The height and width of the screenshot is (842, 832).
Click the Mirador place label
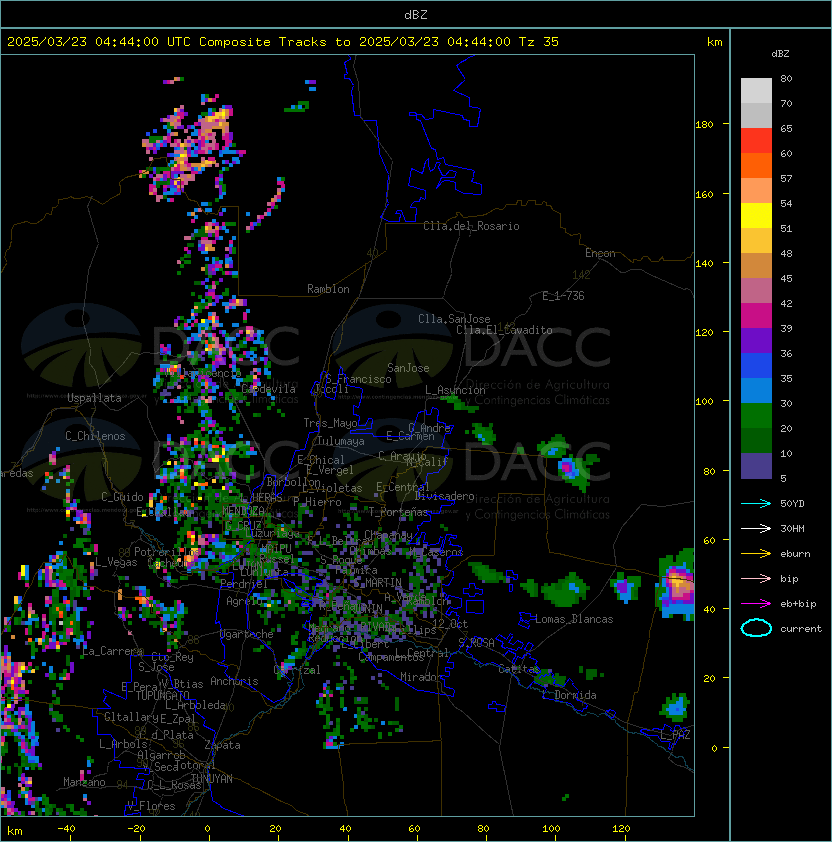click(x=421, y=677)
